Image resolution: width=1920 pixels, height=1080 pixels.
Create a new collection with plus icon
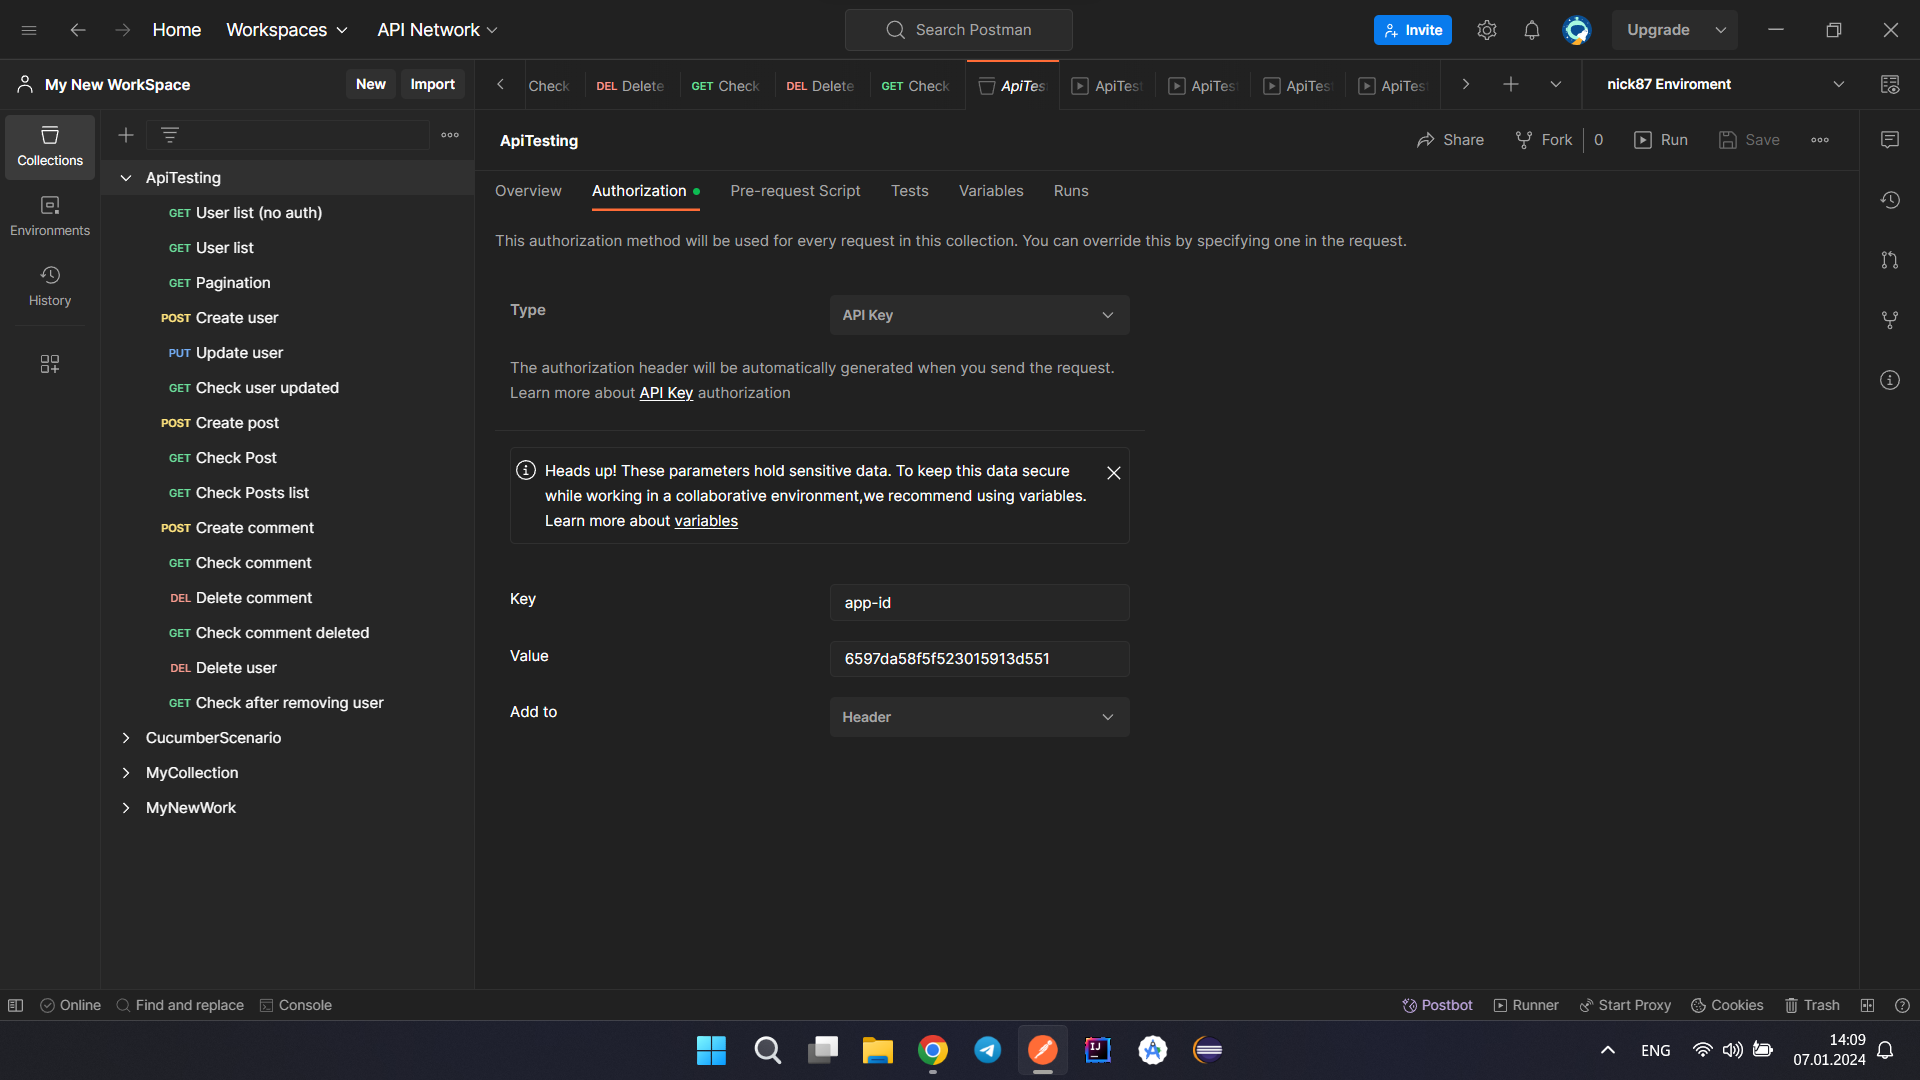pos(126,135)
